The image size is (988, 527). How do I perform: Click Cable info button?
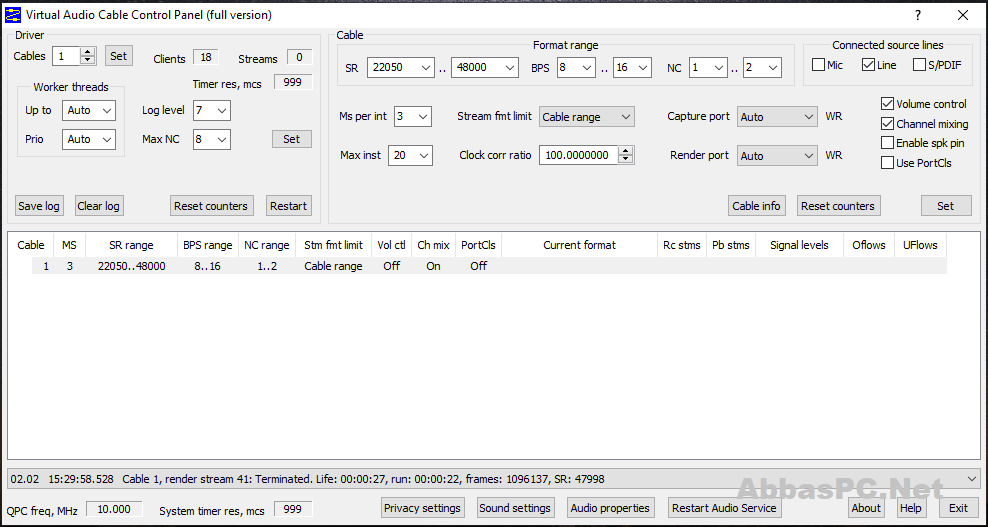[x=756, y=206]
